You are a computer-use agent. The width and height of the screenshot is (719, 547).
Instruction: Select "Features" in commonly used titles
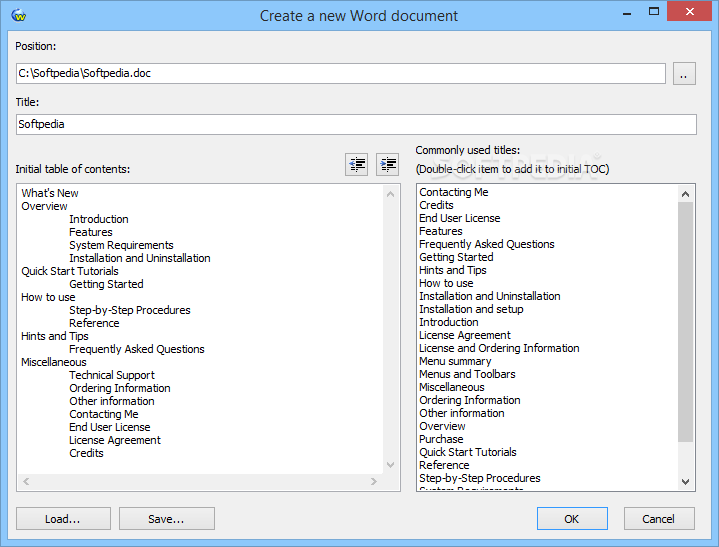441,231
